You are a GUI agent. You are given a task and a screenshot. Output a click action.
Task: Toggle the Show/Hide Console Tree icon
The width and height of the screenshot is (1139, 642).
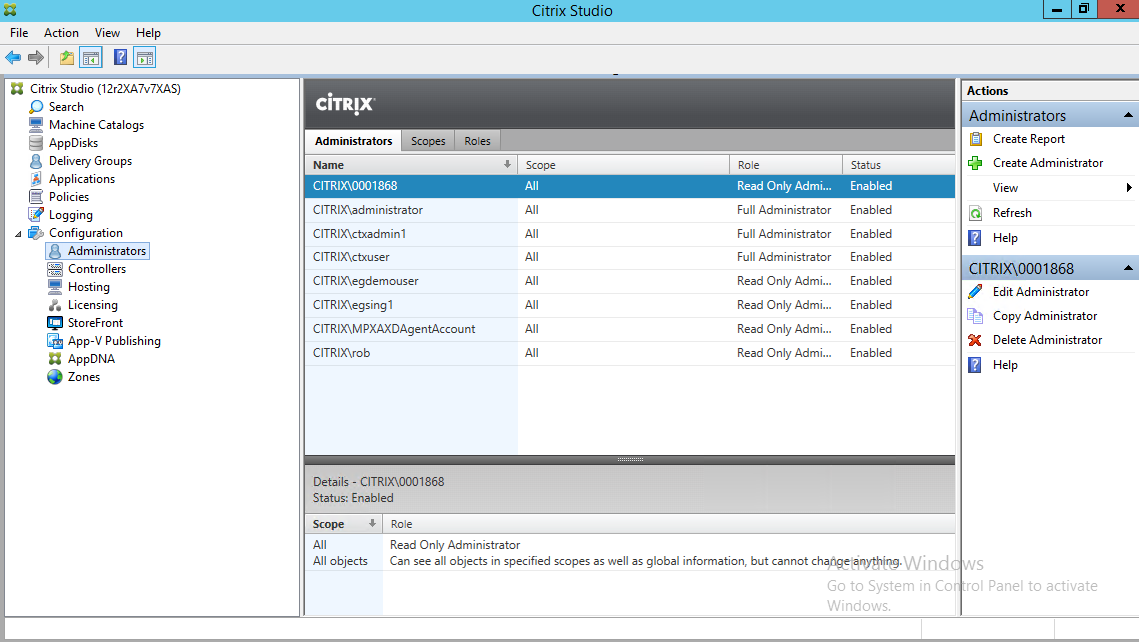click(x=91, y=57)
